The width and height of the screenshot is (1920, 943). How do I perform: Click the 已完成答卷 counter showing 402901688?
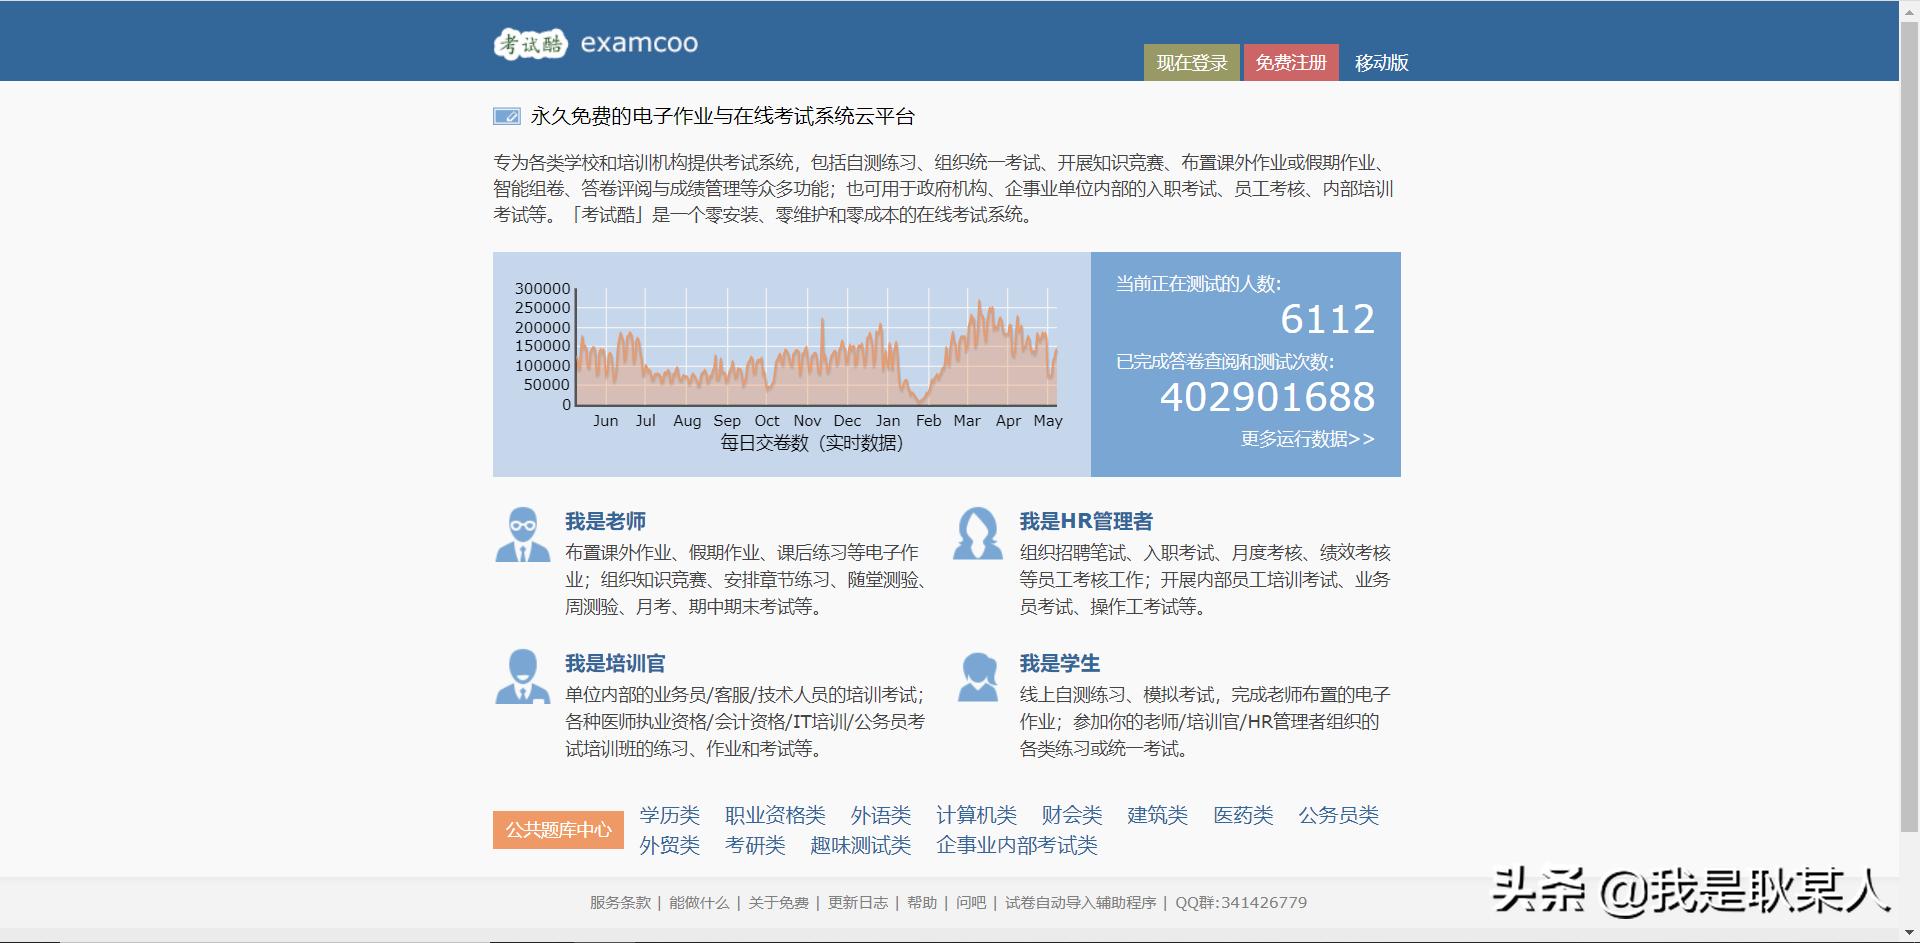point(1268,399)
